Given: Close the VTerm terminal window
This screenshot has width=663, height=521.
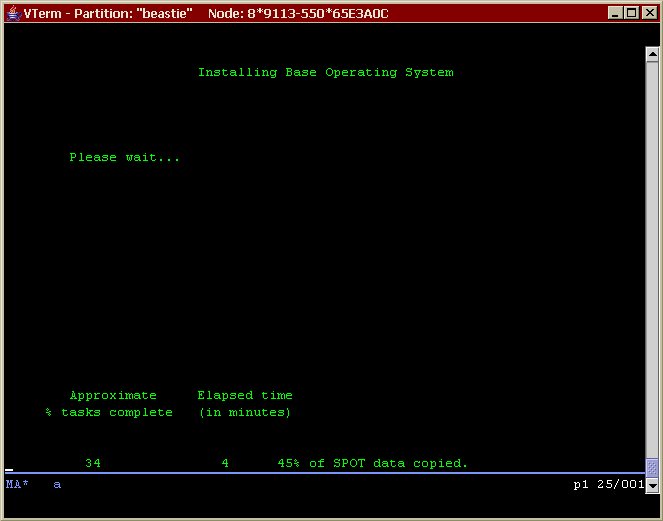Looking at the screenshot, I should (x=647, y=13).
